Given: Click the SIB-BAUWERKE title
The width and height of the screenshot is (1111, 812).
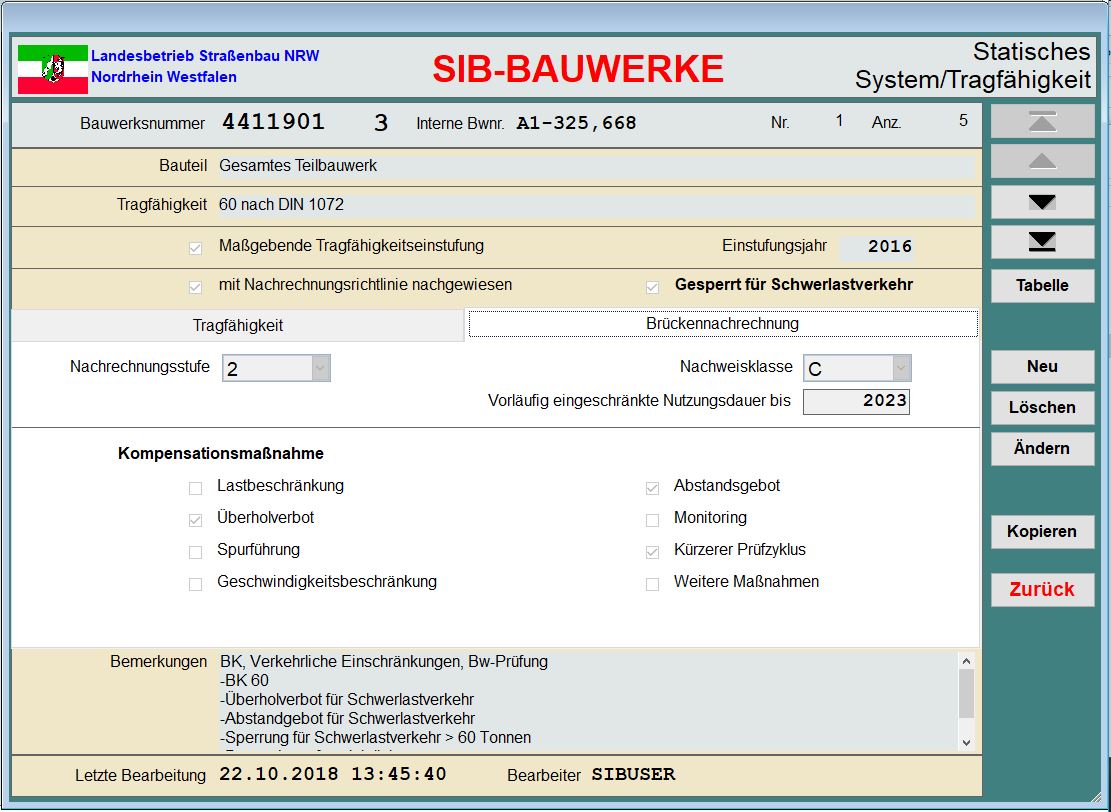Looking at the screenshot, I should (x=577, y=69).
